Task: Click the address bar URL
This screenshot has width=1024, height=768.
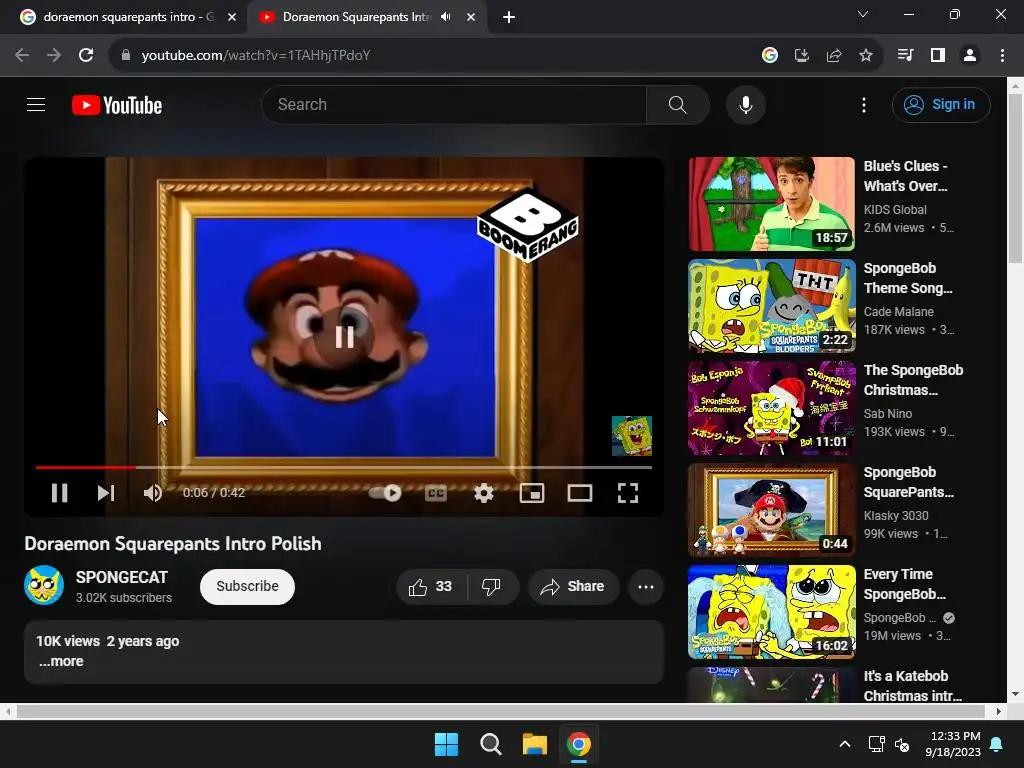Action: click(256, 56)
